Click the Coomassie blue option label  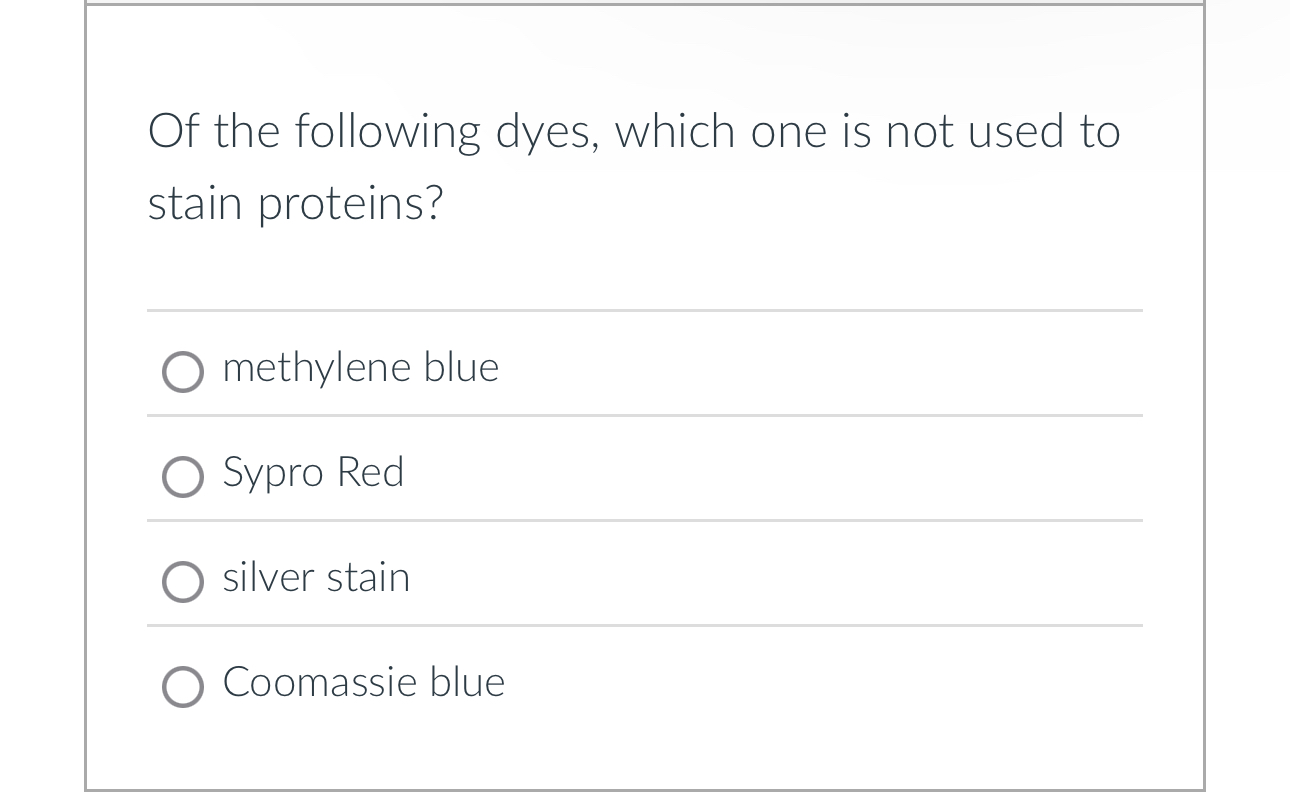tap(363, 682)
